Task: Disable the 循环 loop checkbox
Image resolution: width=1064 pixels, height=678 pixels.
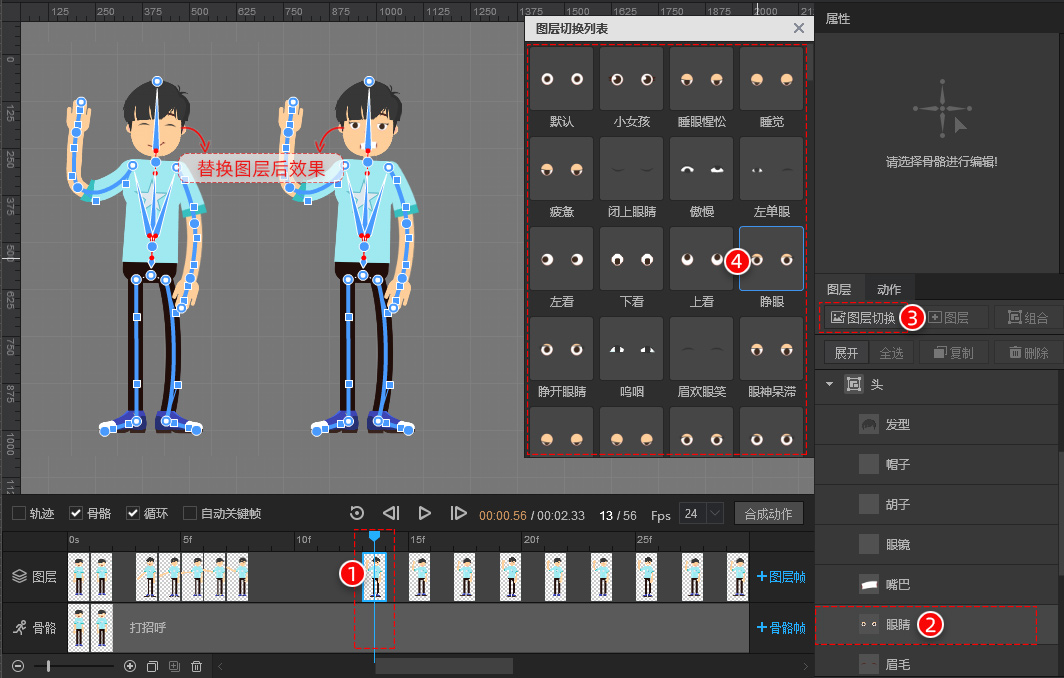Action: pos(133,513)
